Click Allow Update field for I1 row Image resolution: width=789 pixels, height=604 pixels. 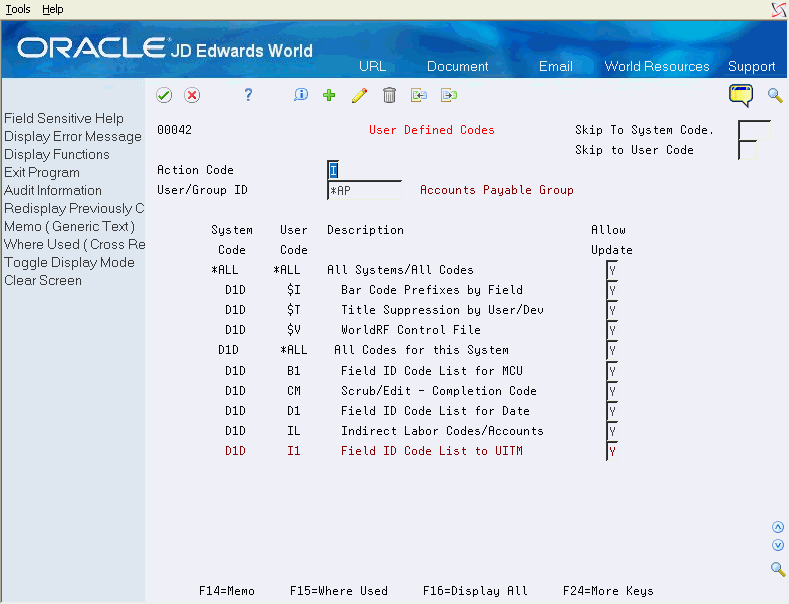pyautogui.click(x=612, y=451)
